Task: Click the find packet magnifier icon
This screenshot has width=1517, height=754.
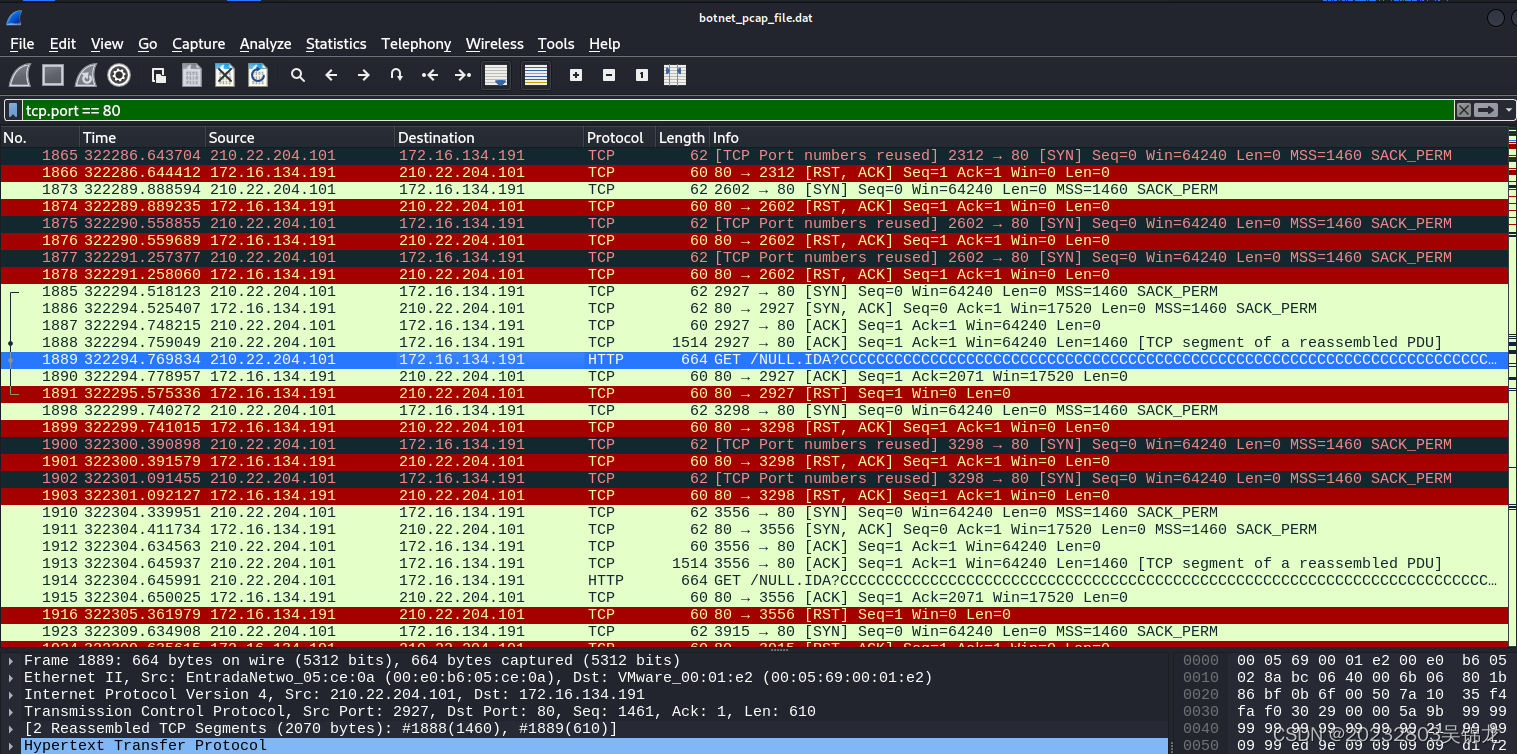Action: point(298,75)
